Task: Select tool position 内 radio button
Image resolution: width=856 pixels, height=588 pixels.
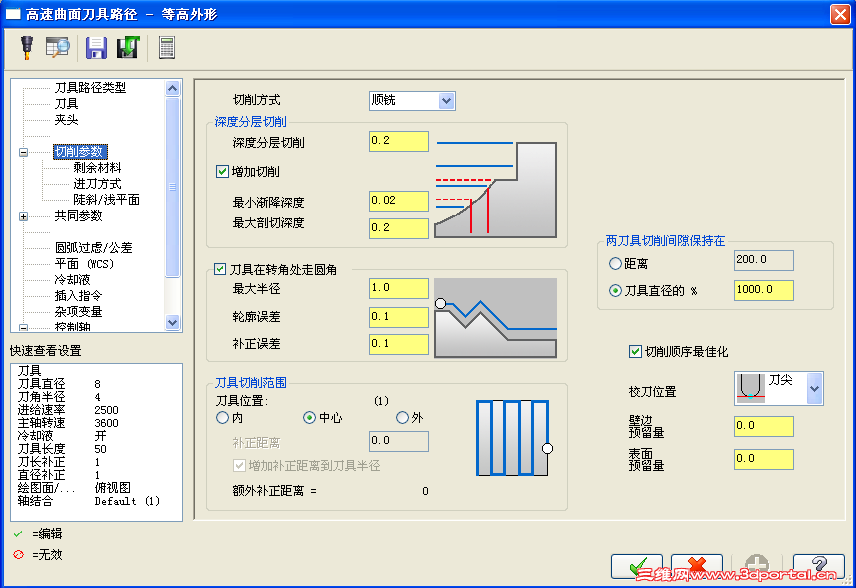Action: 222,418
